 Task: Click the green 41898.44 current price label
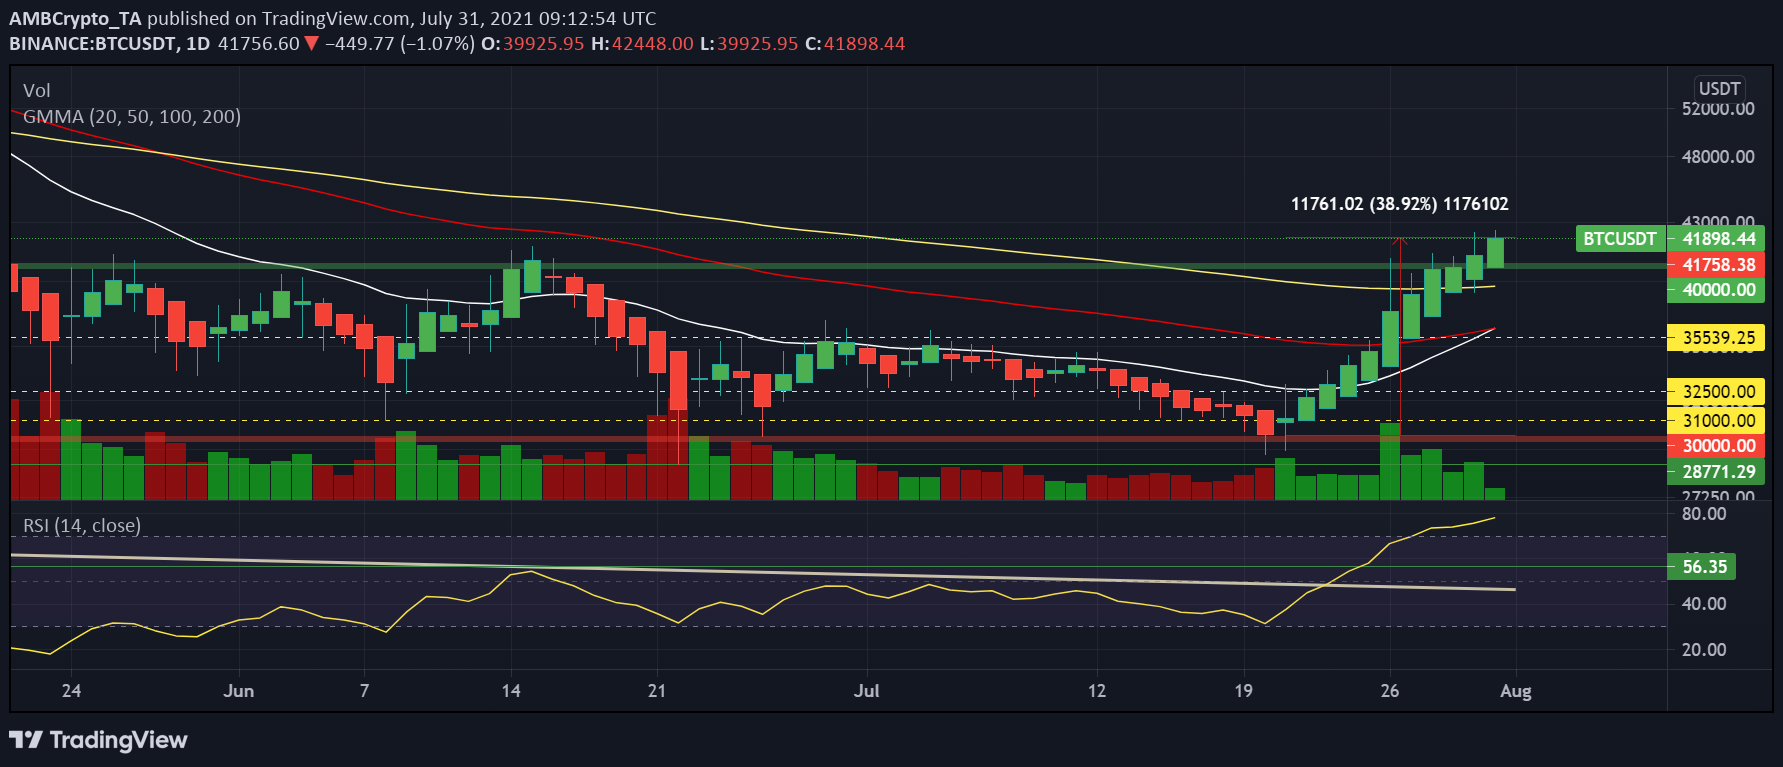coord(1717,239)
